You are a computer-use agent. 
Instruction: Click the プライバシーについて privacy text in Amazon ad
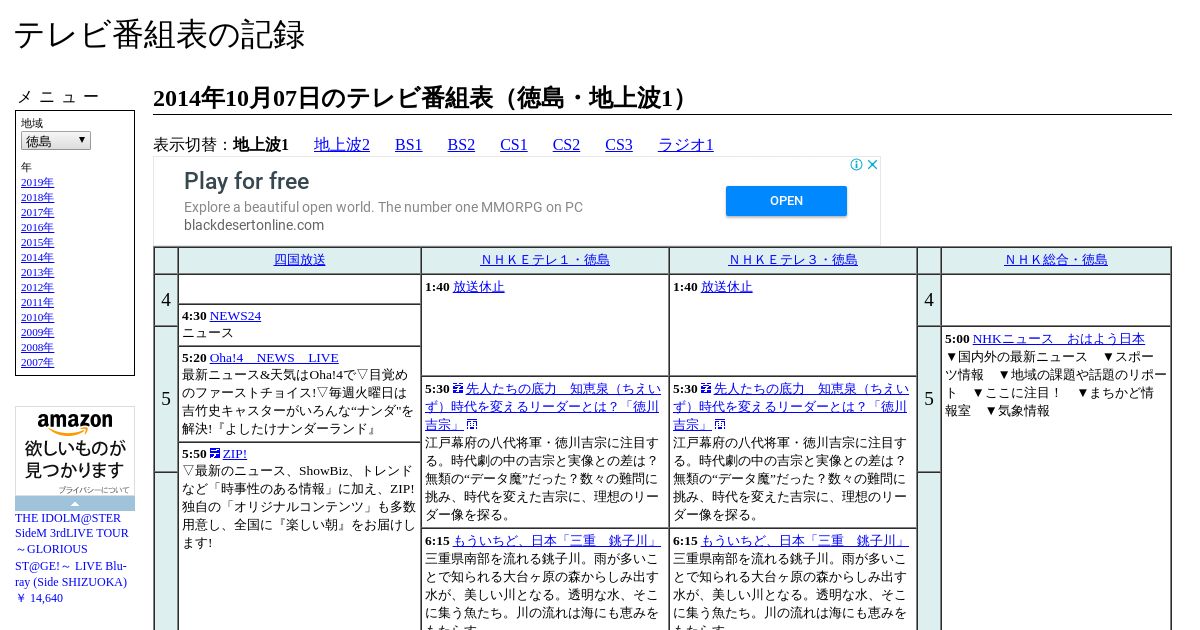click(x=93, y=490)
